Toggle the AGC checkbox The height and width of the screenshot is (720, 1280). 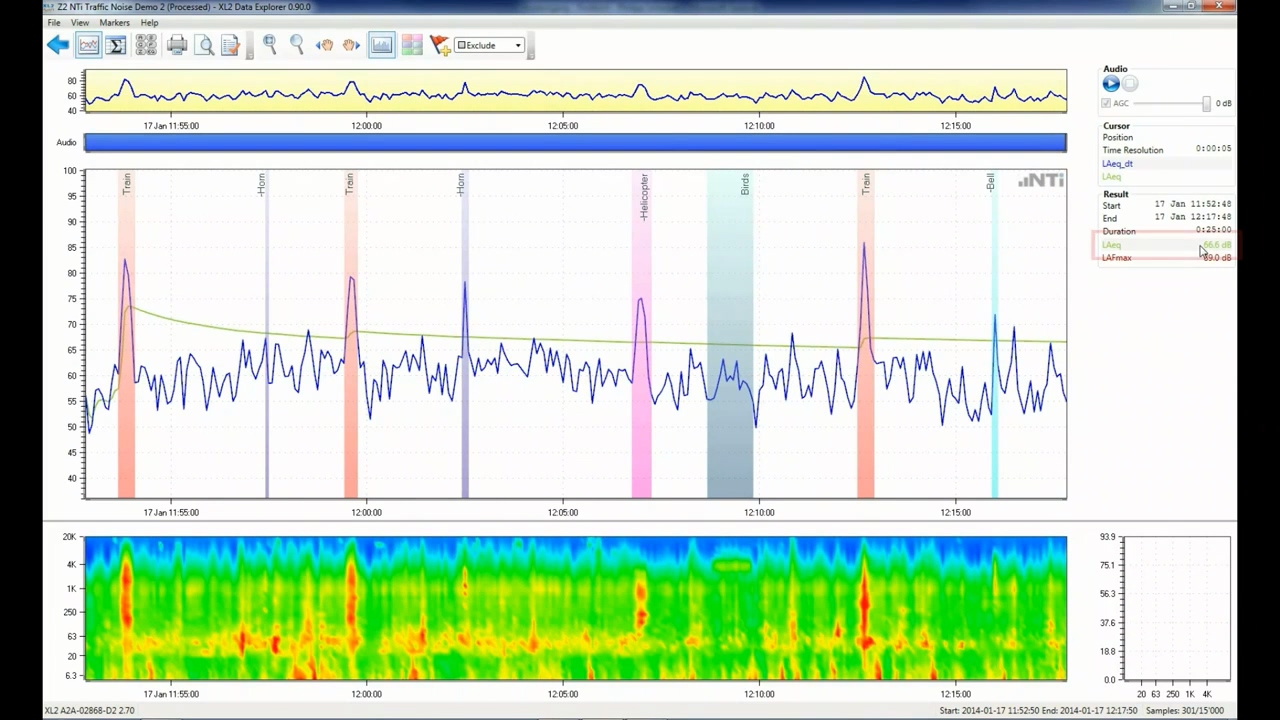click(x=1106, y=103)
